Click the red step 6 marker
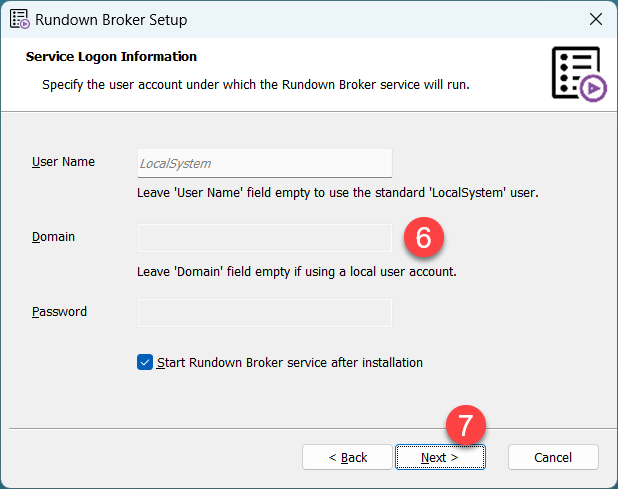 tap(423, 238)
